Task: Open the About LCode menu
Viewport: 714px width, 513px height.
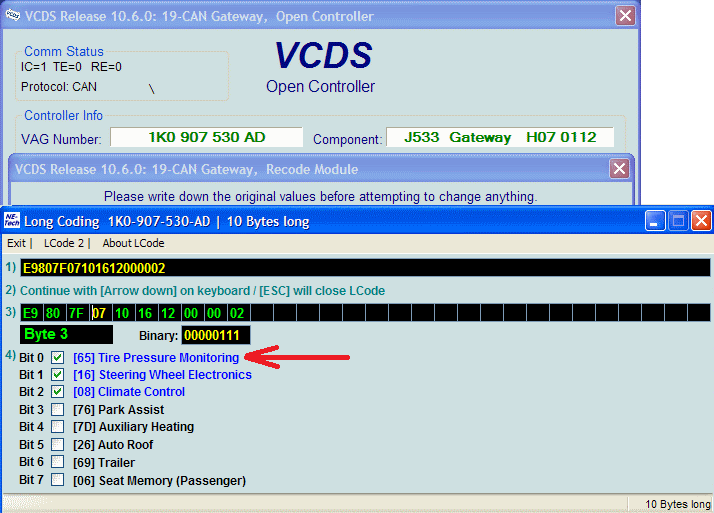Action: [x=133, y=243]
